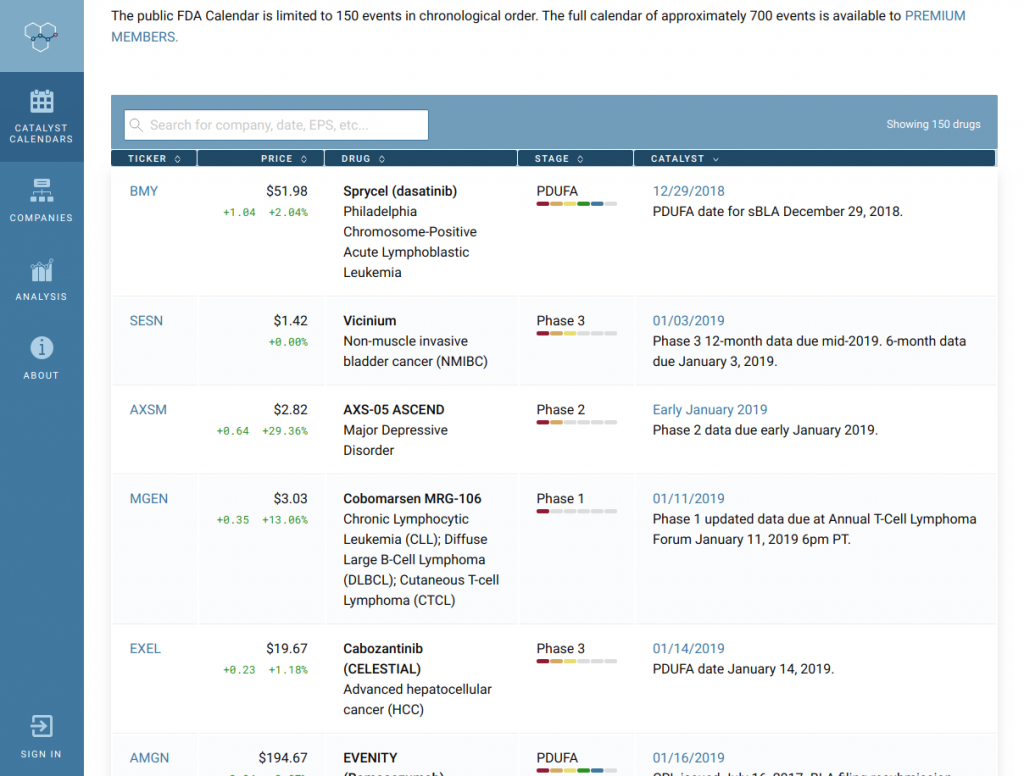
Task: Click the +13.06% change for MGEN
Action: pyautogui.click(x=285, y=520)
